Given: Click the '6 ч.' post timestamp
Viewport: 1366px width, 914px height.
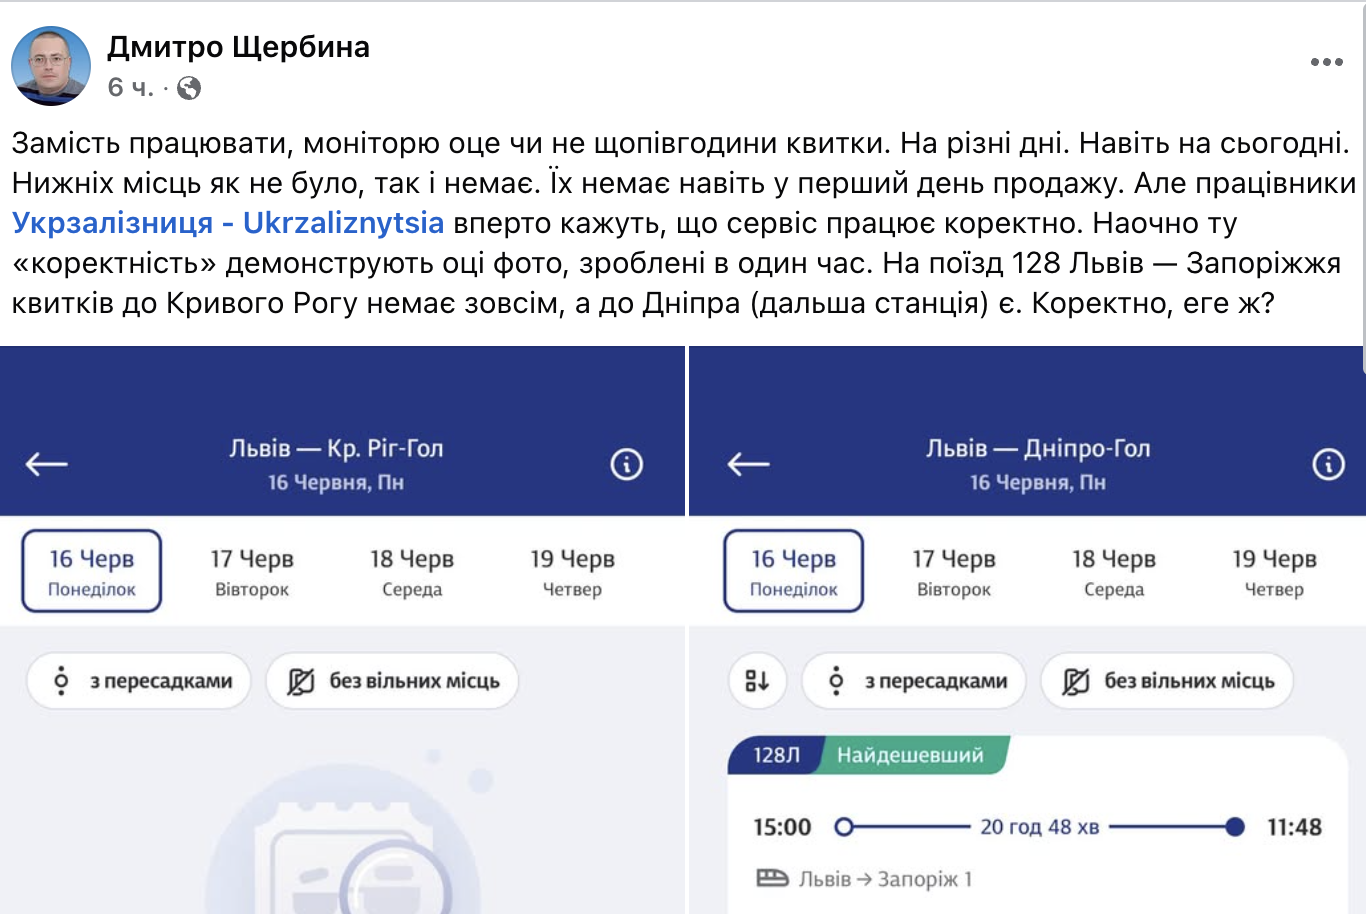Looking at the screenshot, I should point(130,88).
